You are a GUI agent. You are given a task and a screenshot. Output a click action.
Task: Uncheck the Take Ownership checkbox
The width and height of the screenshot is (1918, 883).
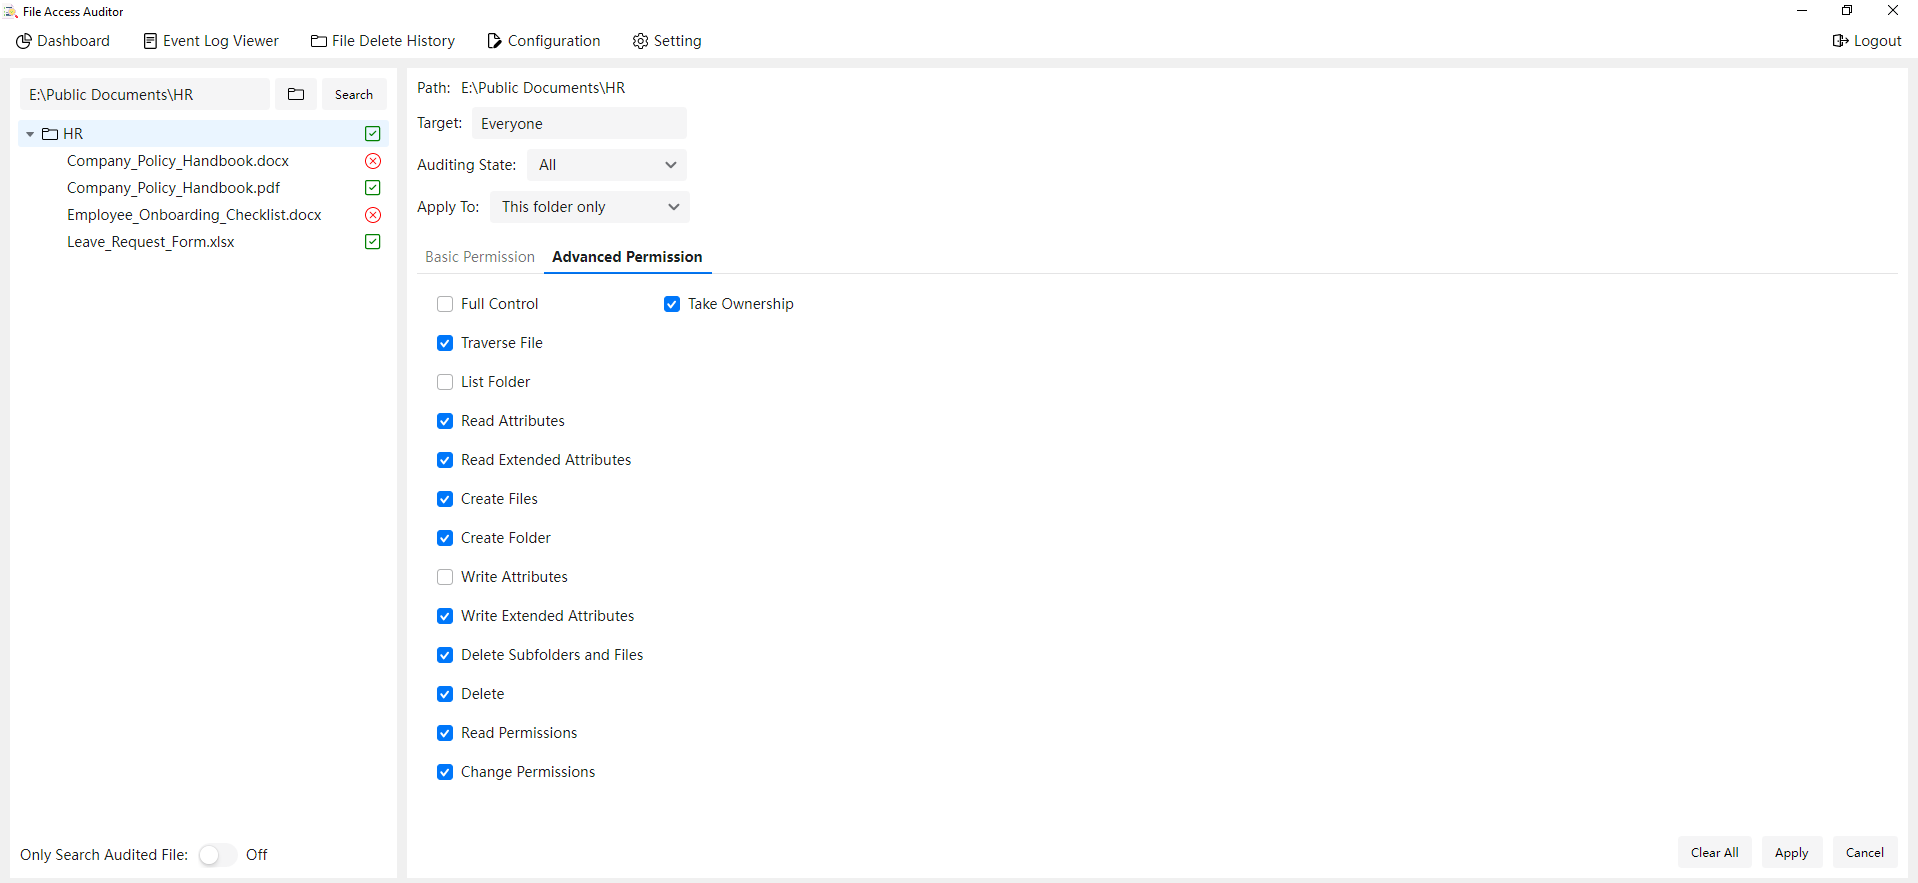point(672,304)
